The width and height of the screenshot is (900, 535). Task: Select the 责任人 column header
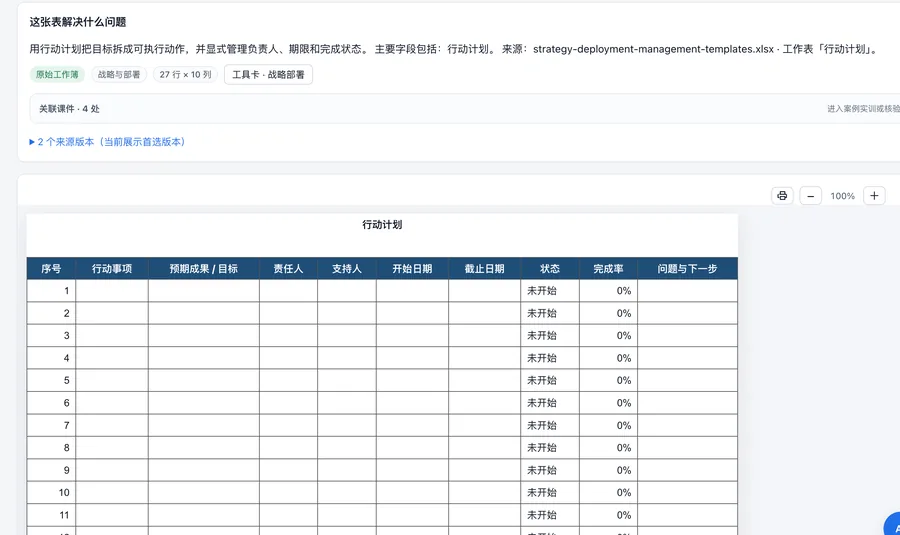288,269
